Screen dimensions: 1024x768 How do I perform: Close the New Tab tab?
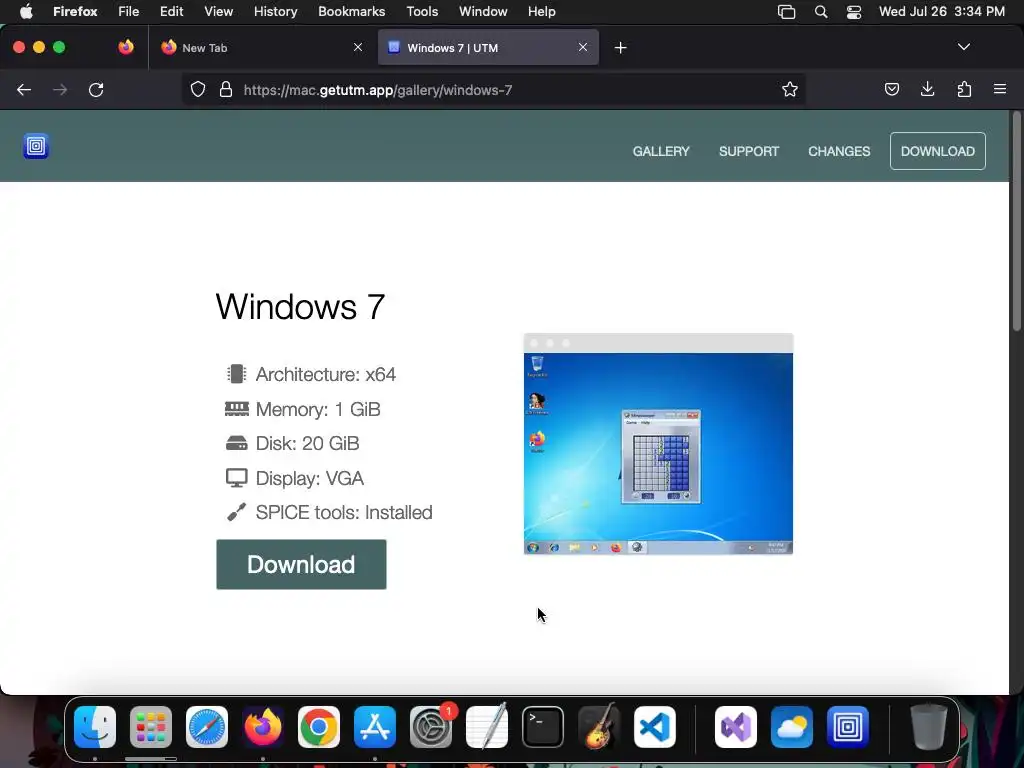358,47
